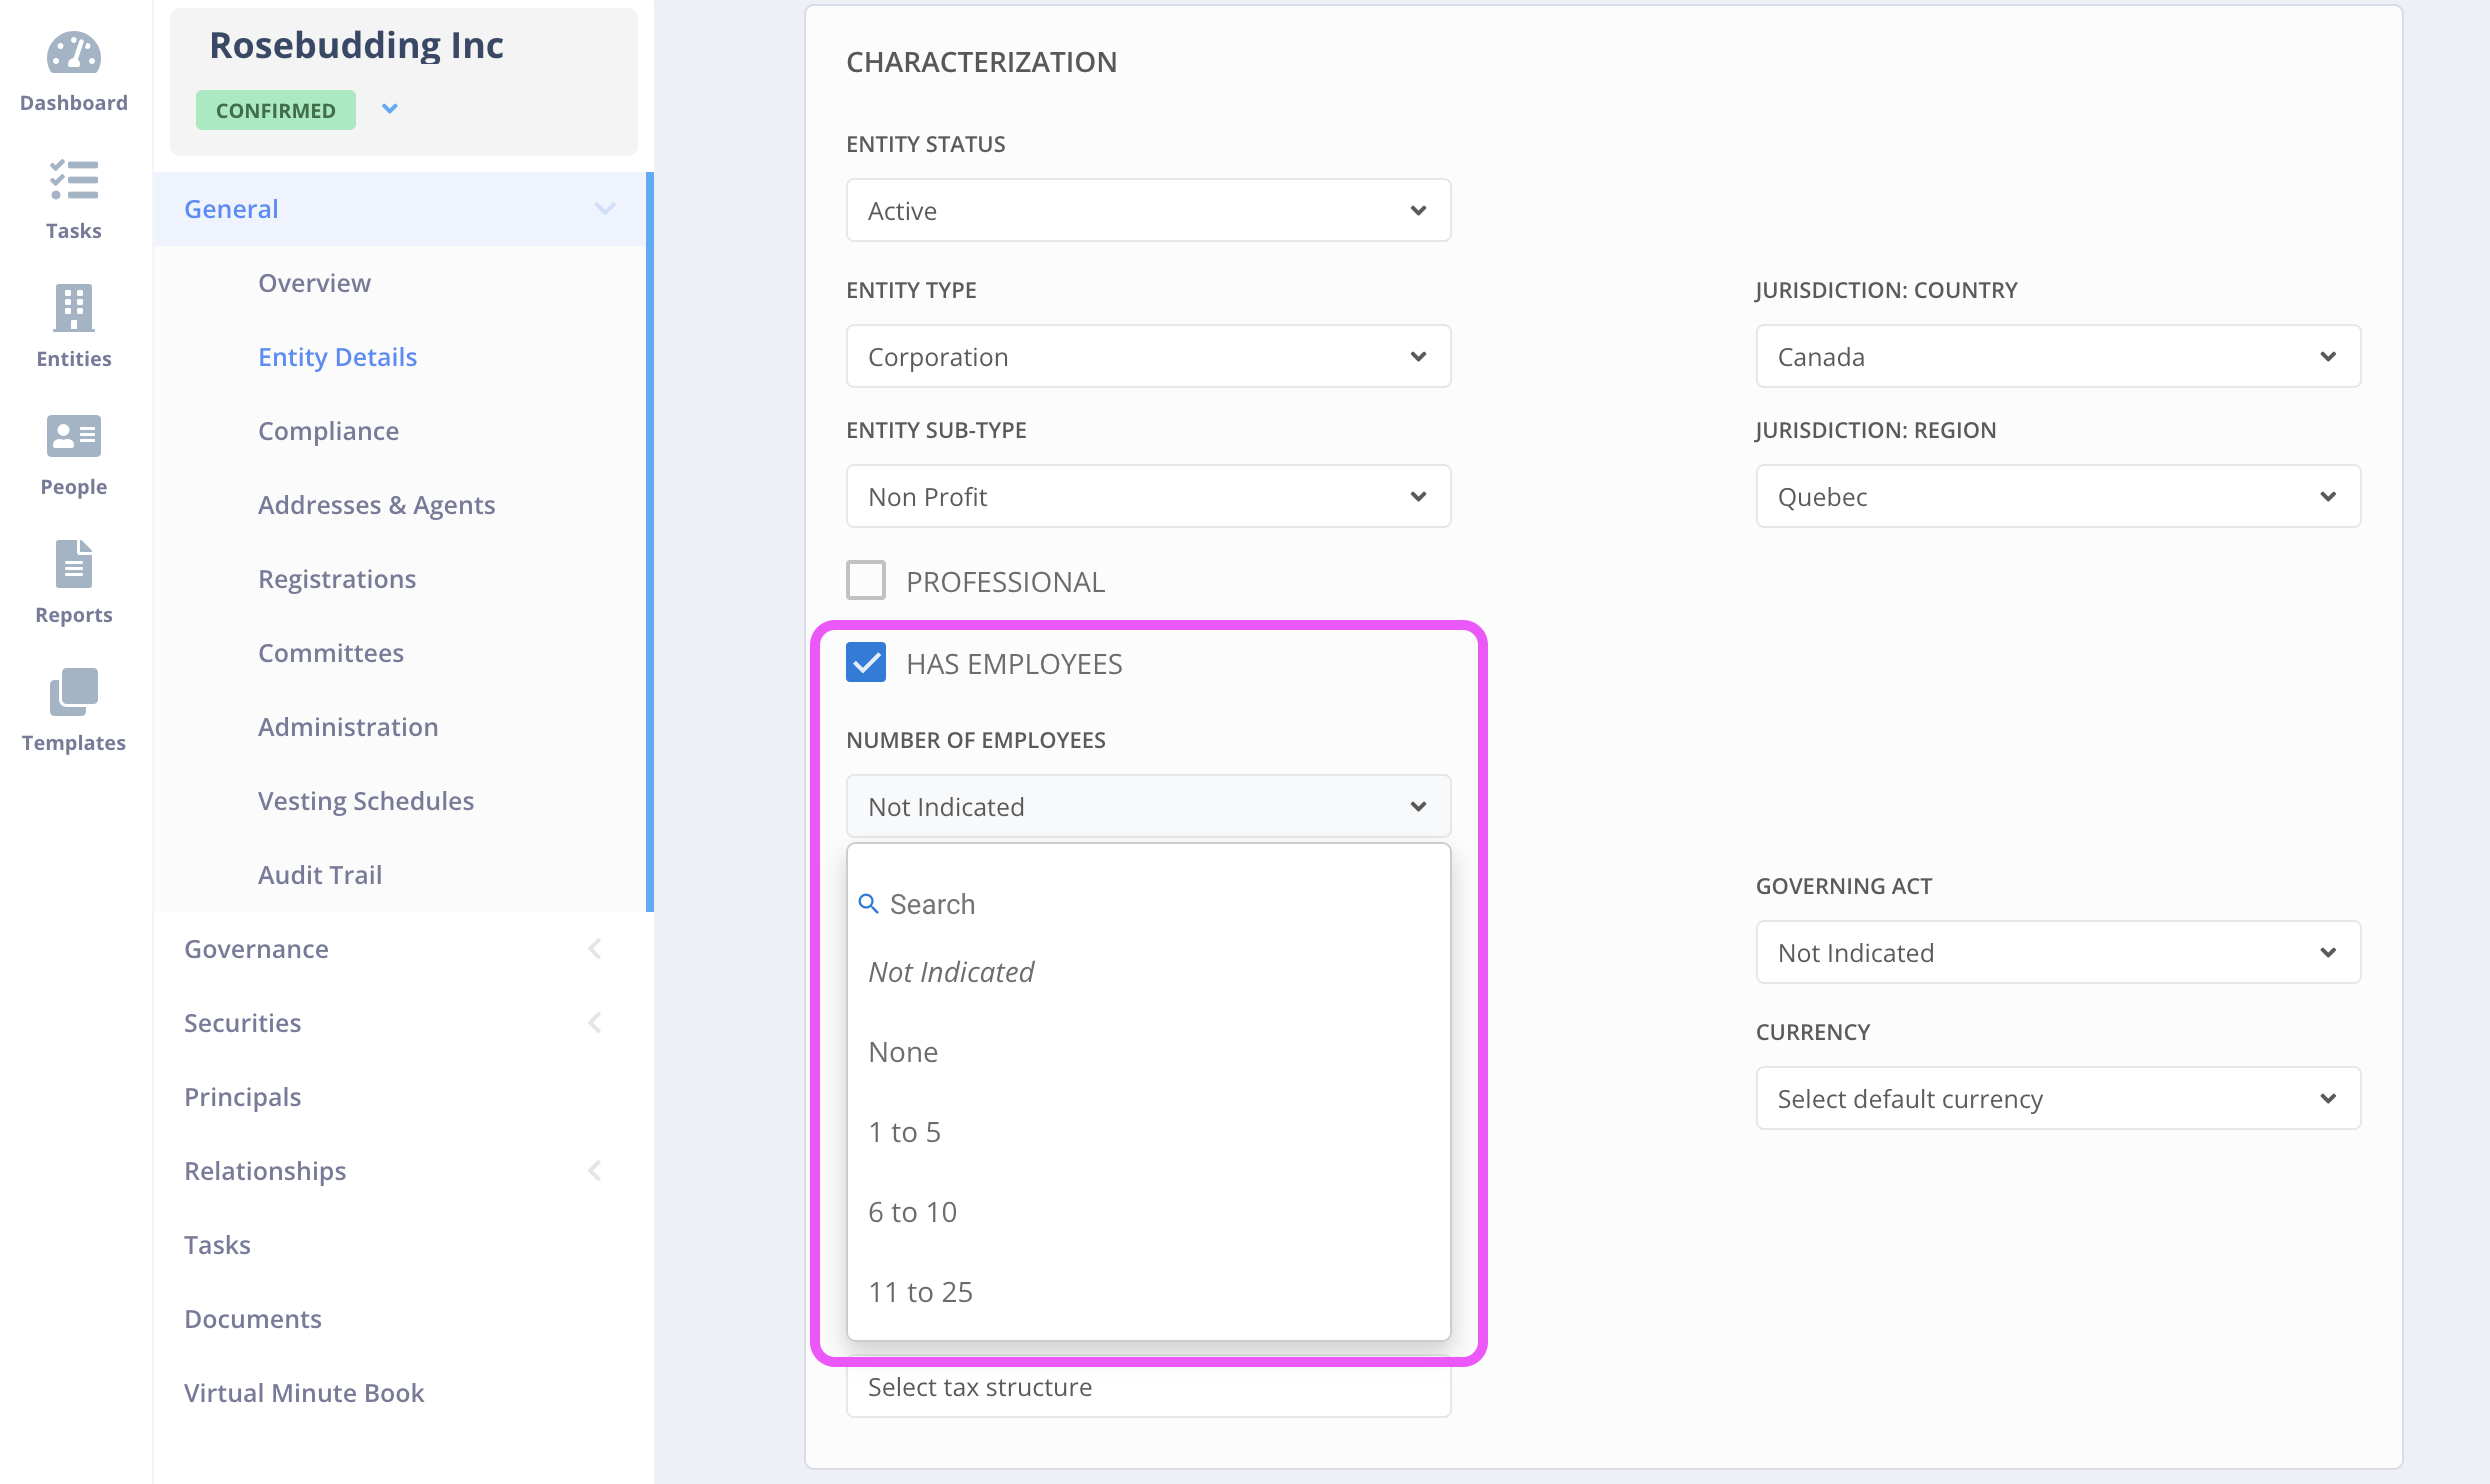This screenshot has width=2490, height=1484.
Task: Open the Compliance sidebar link
Action: pyautogui.click(x=328, y=430)
